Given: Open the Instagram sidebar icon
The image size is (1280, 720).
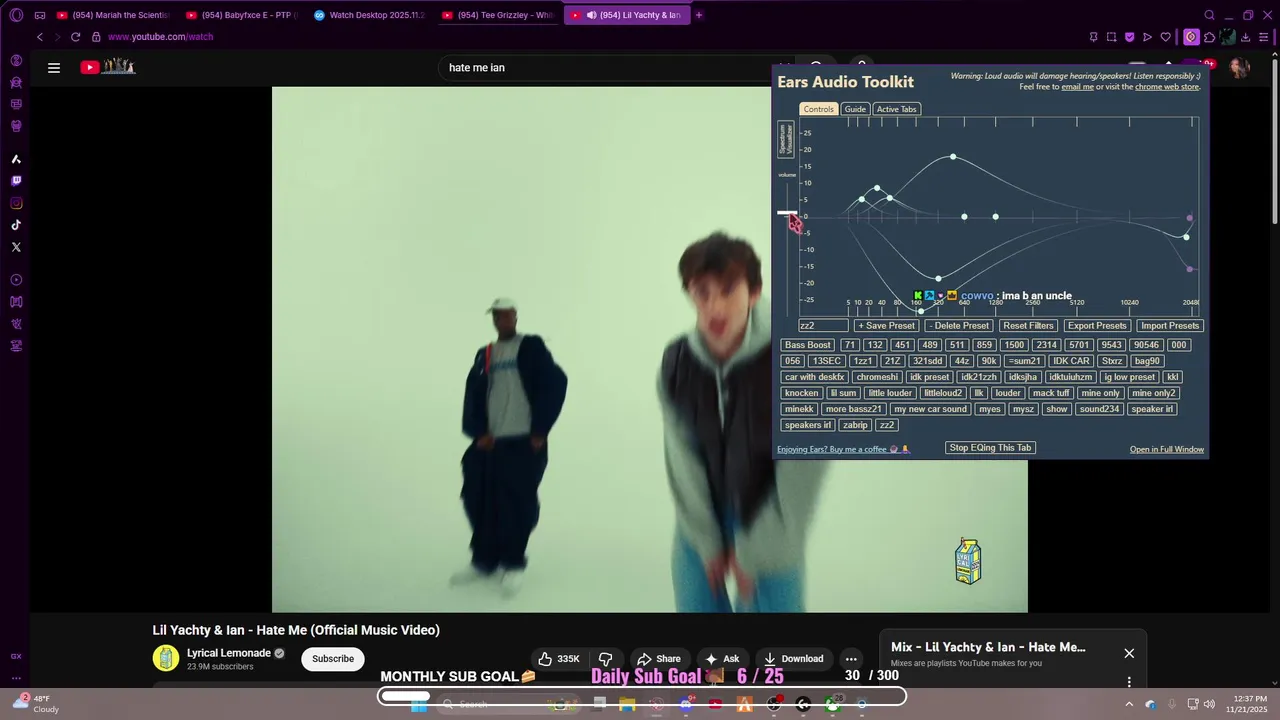Looking at the screenshot, I should click(16, 203).
